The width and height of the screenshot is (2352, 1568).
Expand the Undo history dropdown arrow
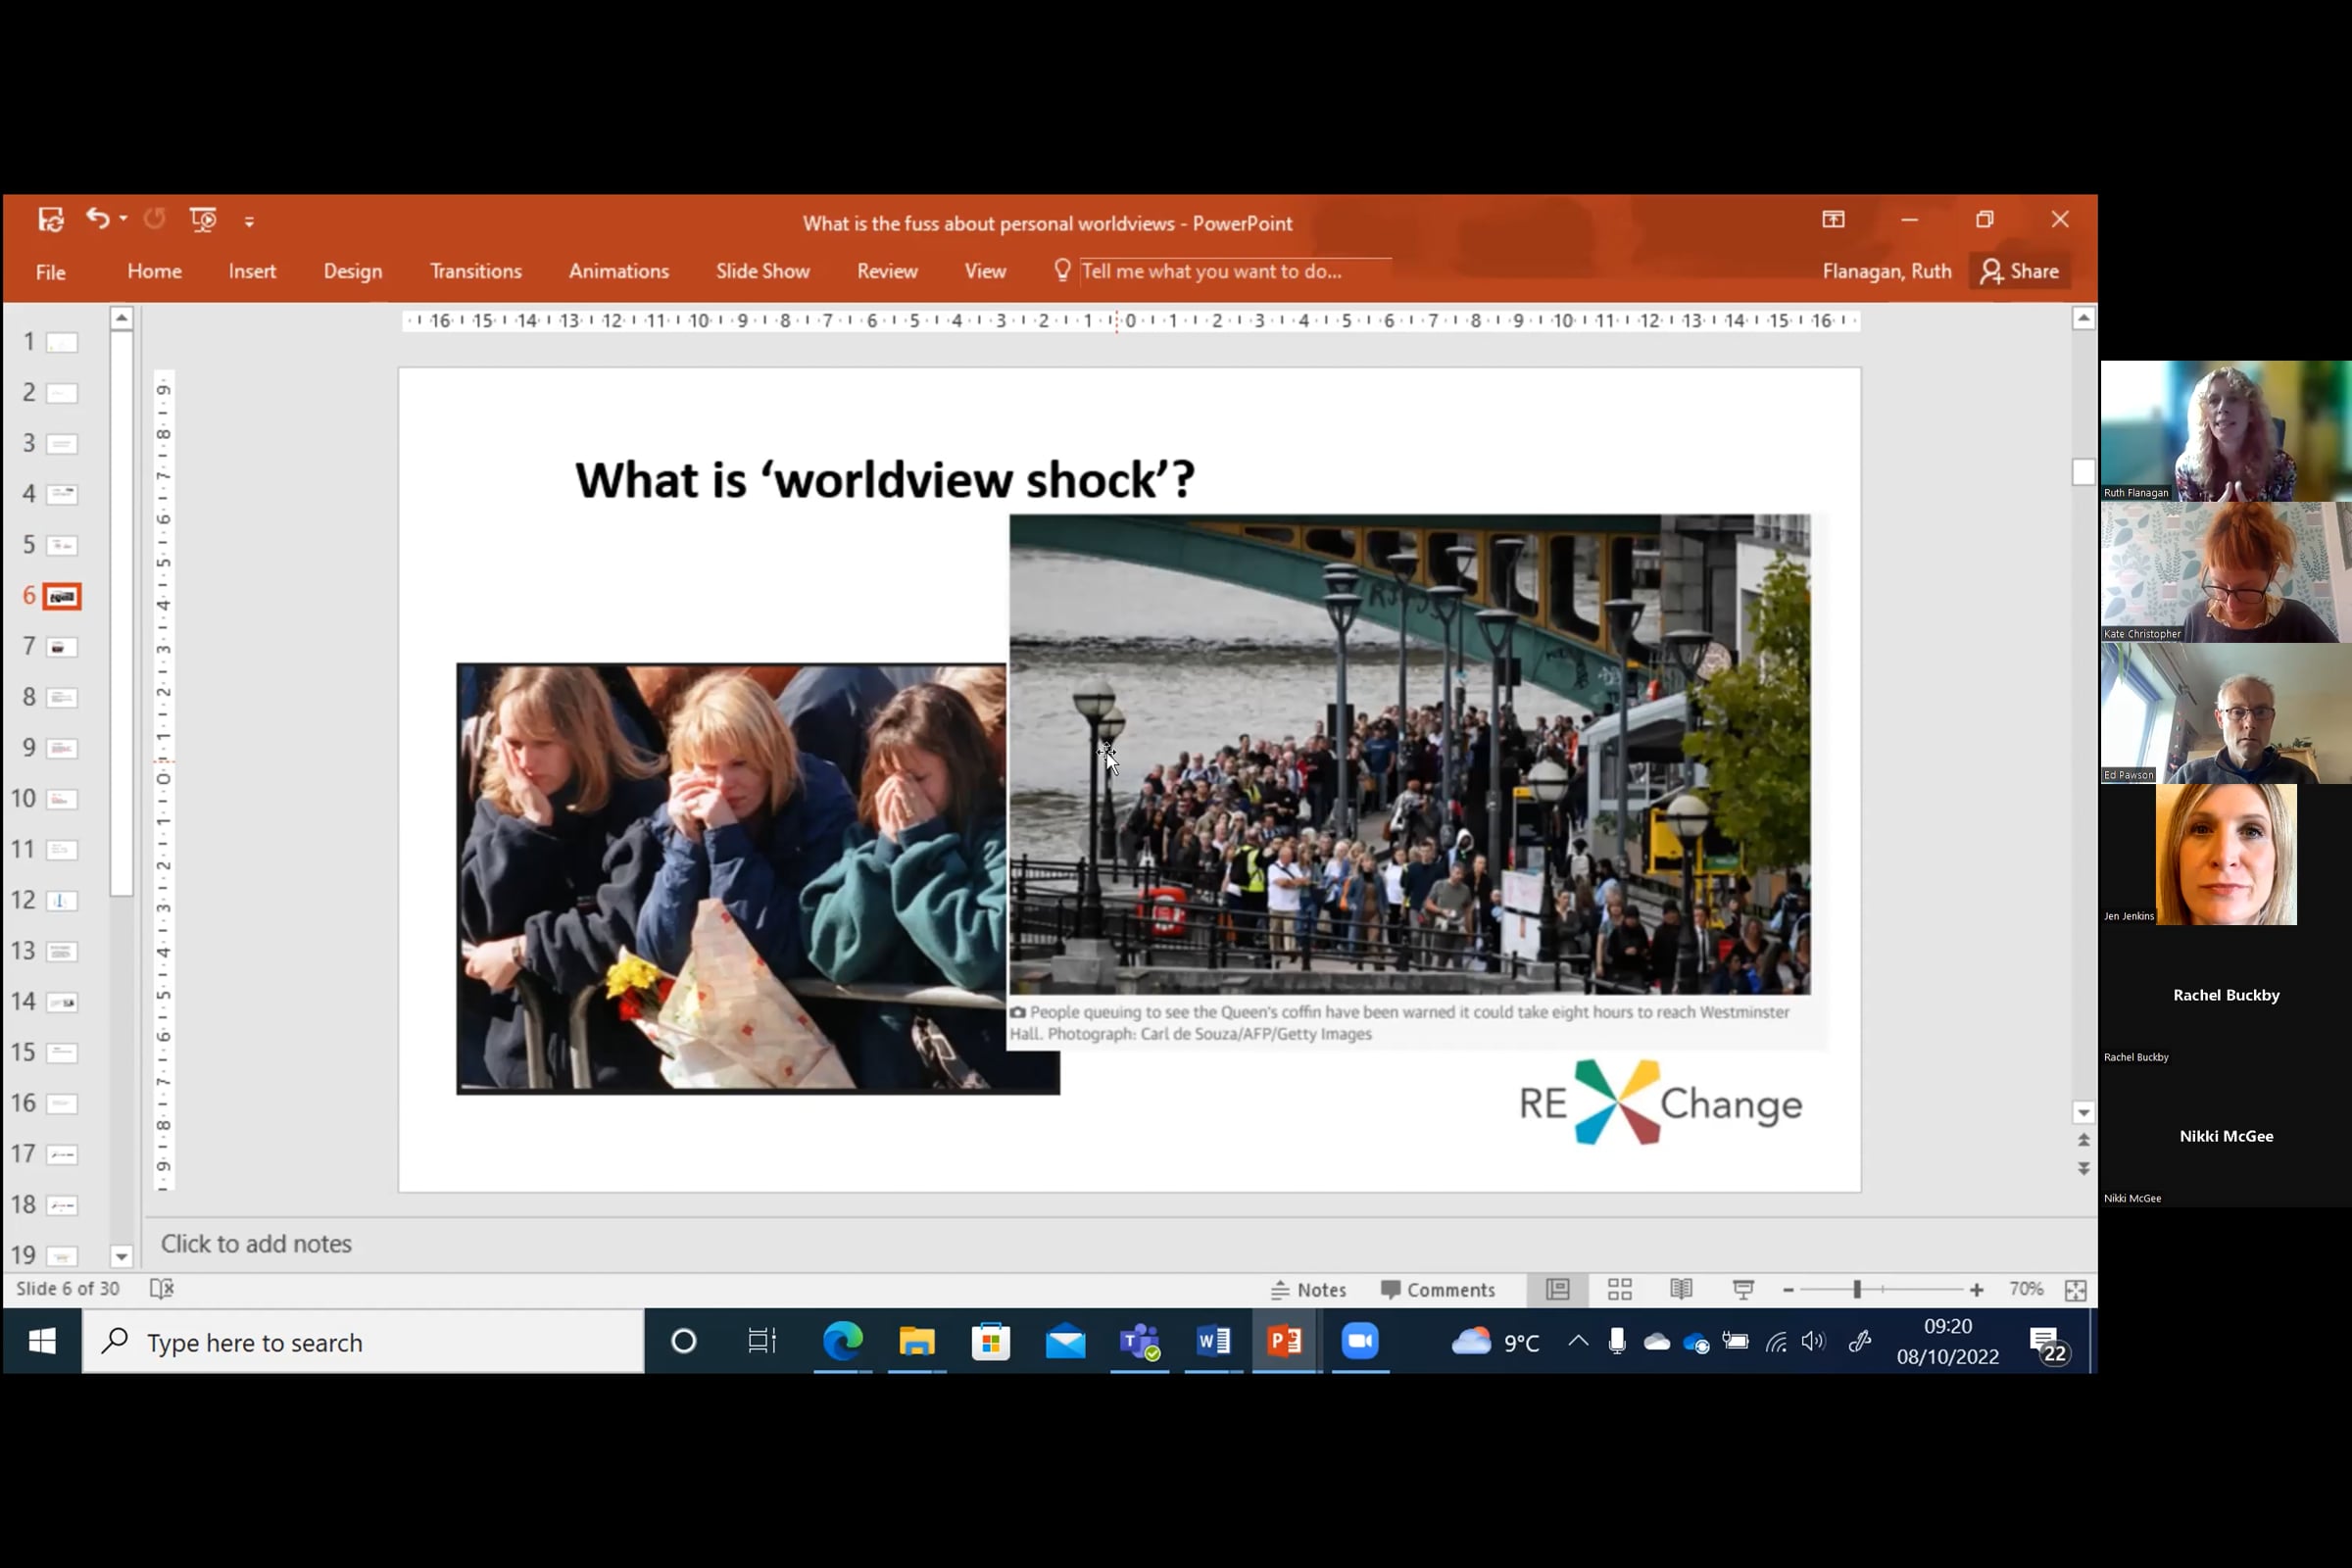click(123, 219)
